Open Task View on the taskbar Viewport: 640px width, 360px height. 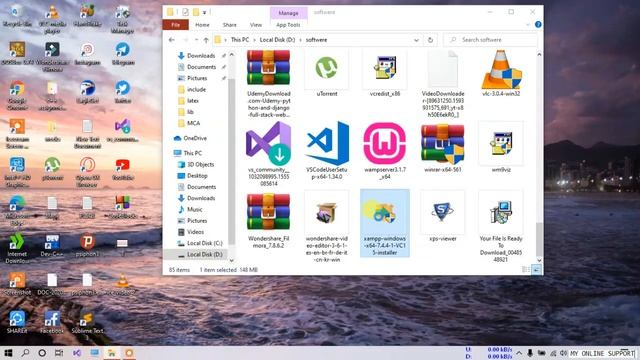click(x=59, y=353)
